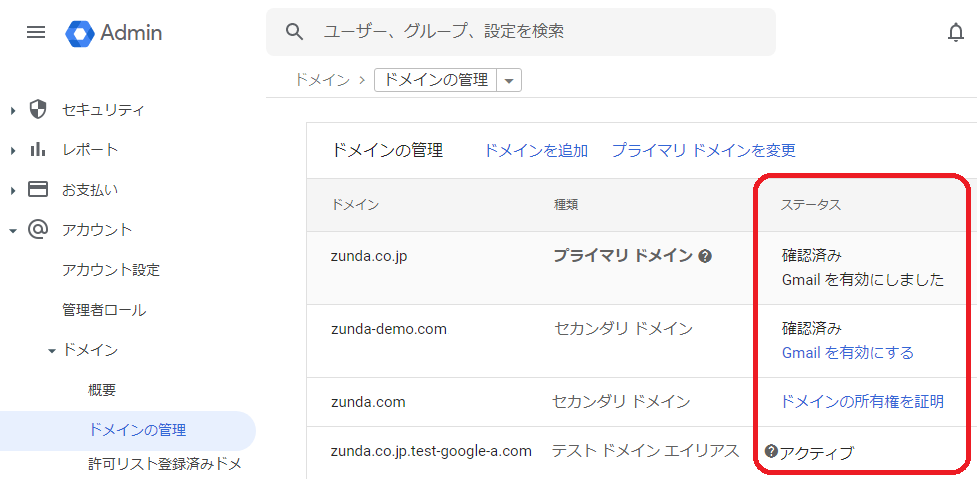977x479 pixels.
Task: Click help icon beside プライマリ ドメイン
Action: 705,255
